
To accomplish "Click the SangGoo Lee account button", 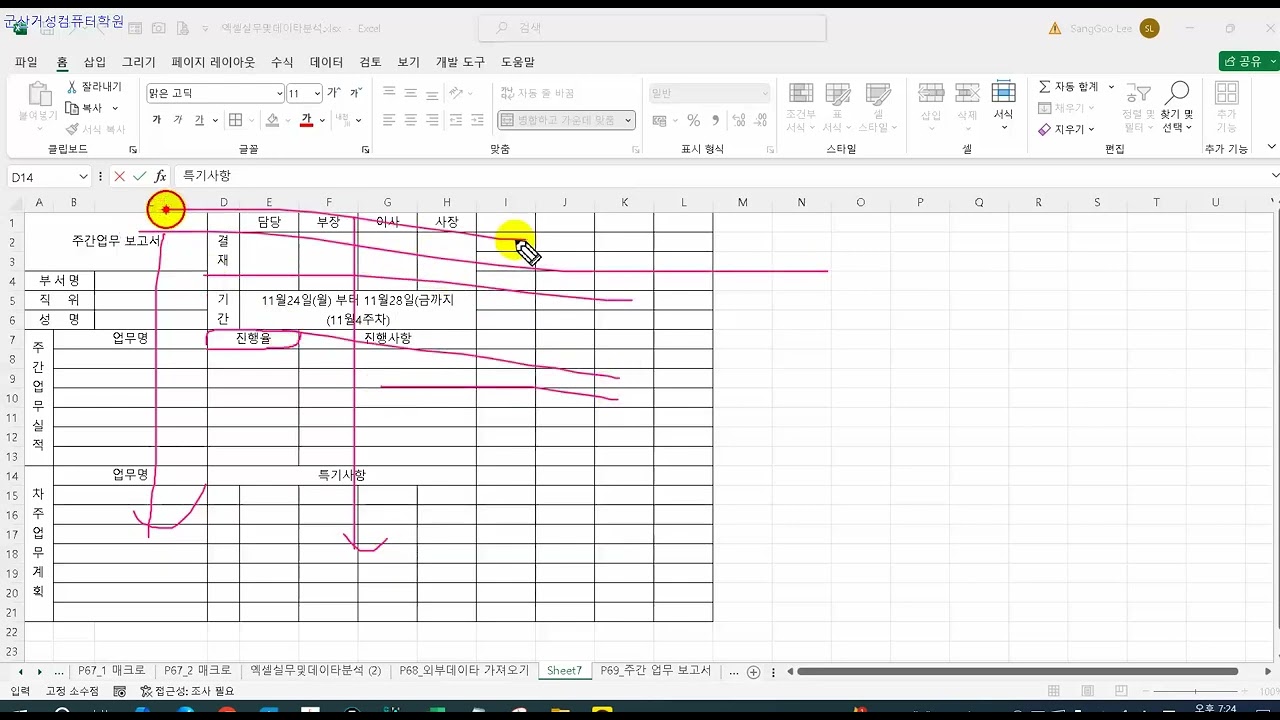I will (1115, 28).
